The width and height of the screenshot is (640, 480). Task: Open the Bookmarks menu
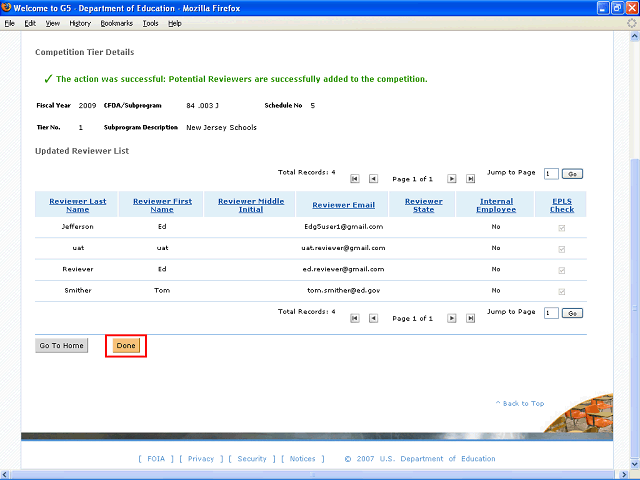click(117, 23)
